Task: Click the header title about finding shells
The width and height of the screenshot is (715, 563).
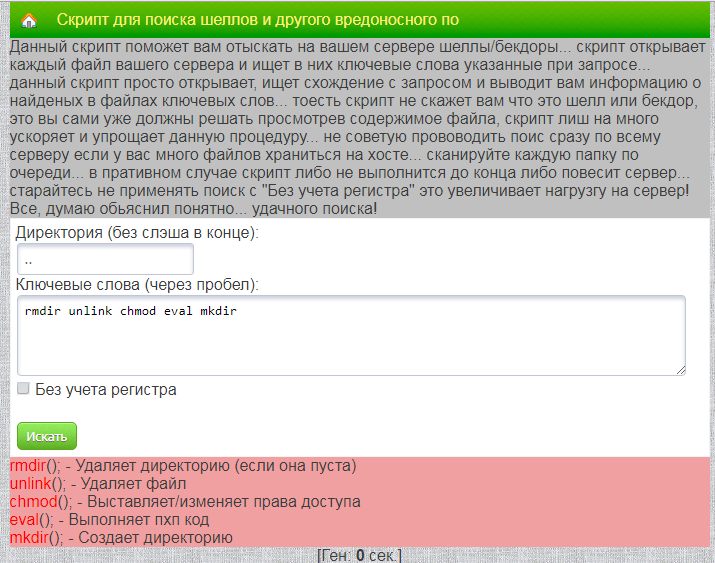Action: pos(258,20)
